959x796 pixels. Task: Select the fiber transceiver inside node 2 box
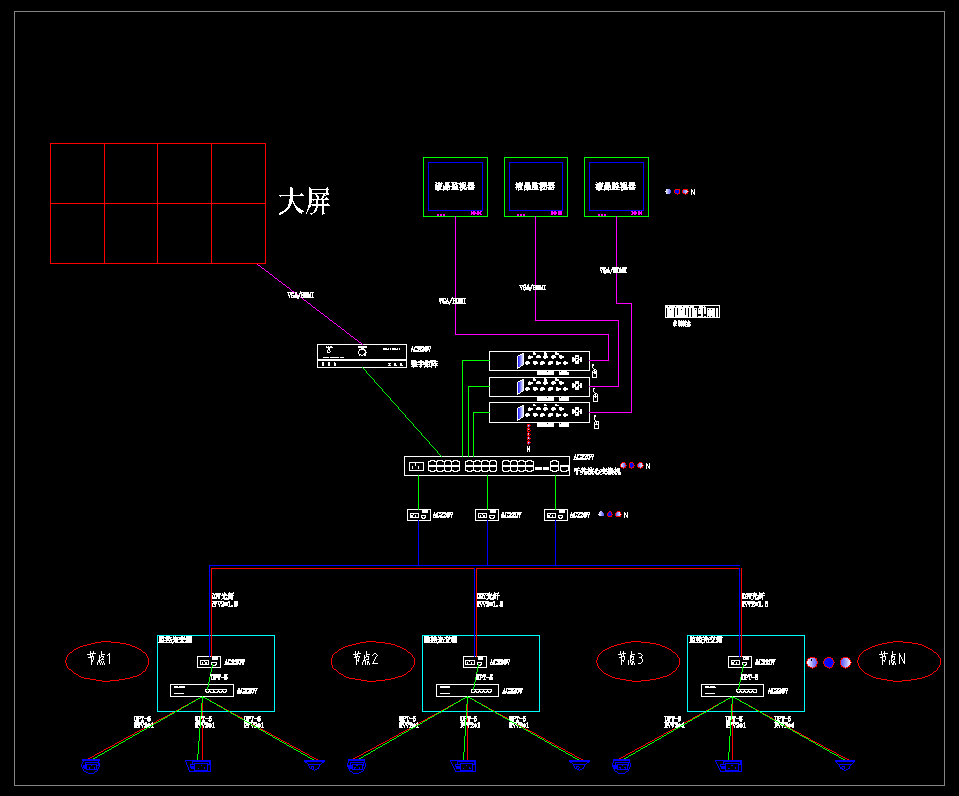click(x=475, y=662)
